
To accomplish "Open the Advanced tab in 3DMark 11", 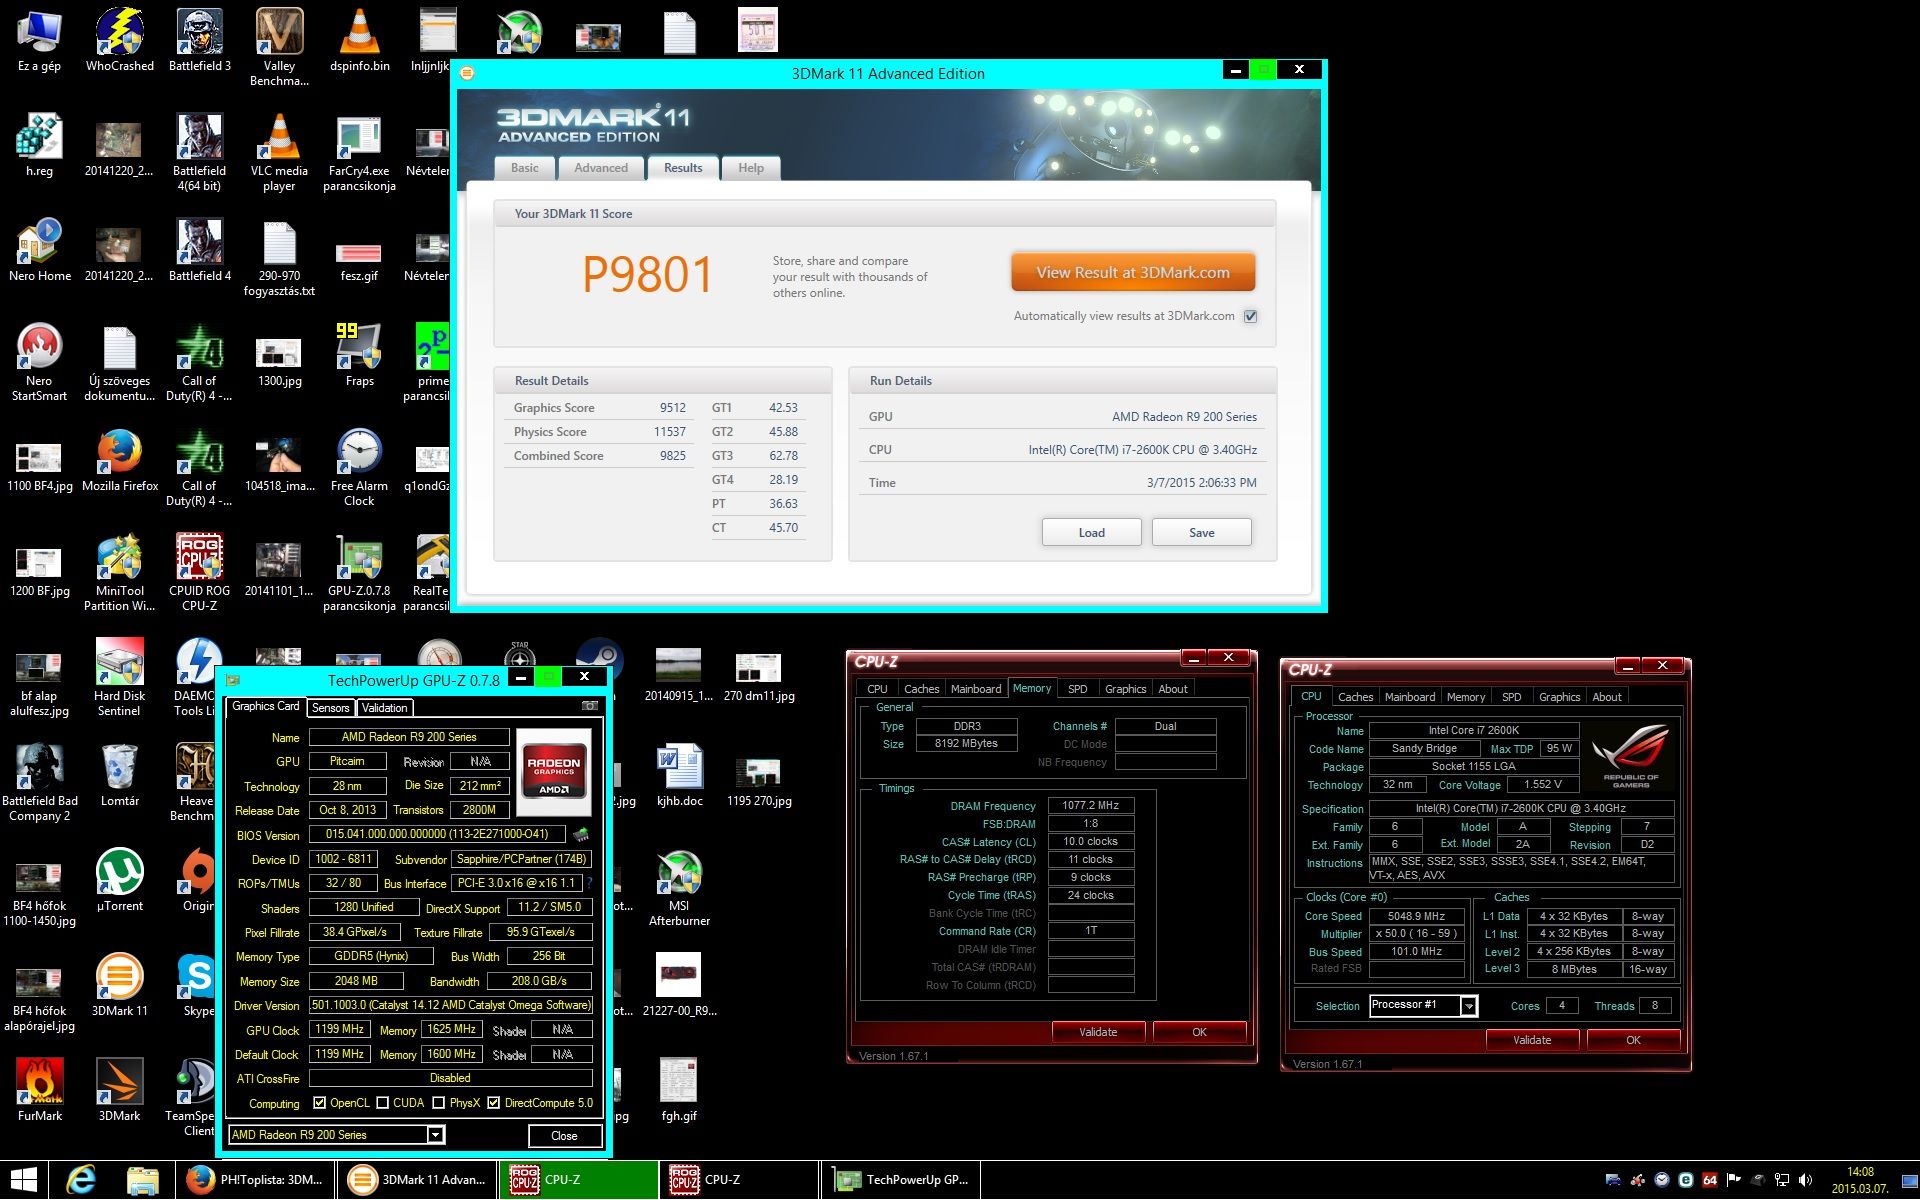I will [601, 168].
